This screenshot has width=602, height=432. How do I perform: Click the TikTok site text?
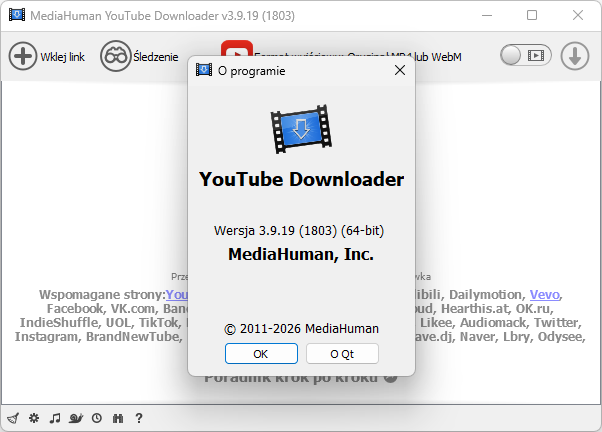[x=160, y=323]
